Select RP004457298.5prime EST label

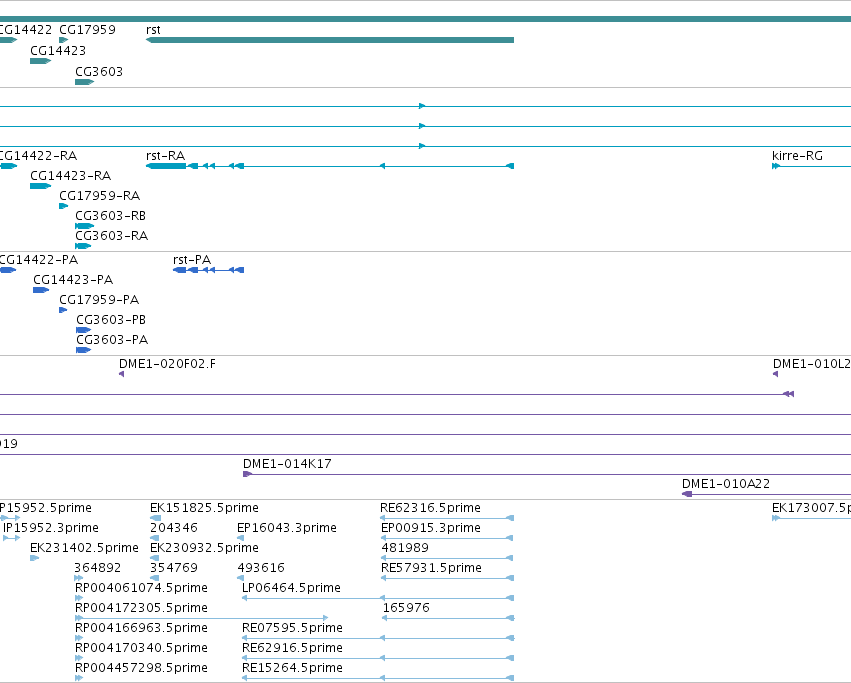[141, 668]
